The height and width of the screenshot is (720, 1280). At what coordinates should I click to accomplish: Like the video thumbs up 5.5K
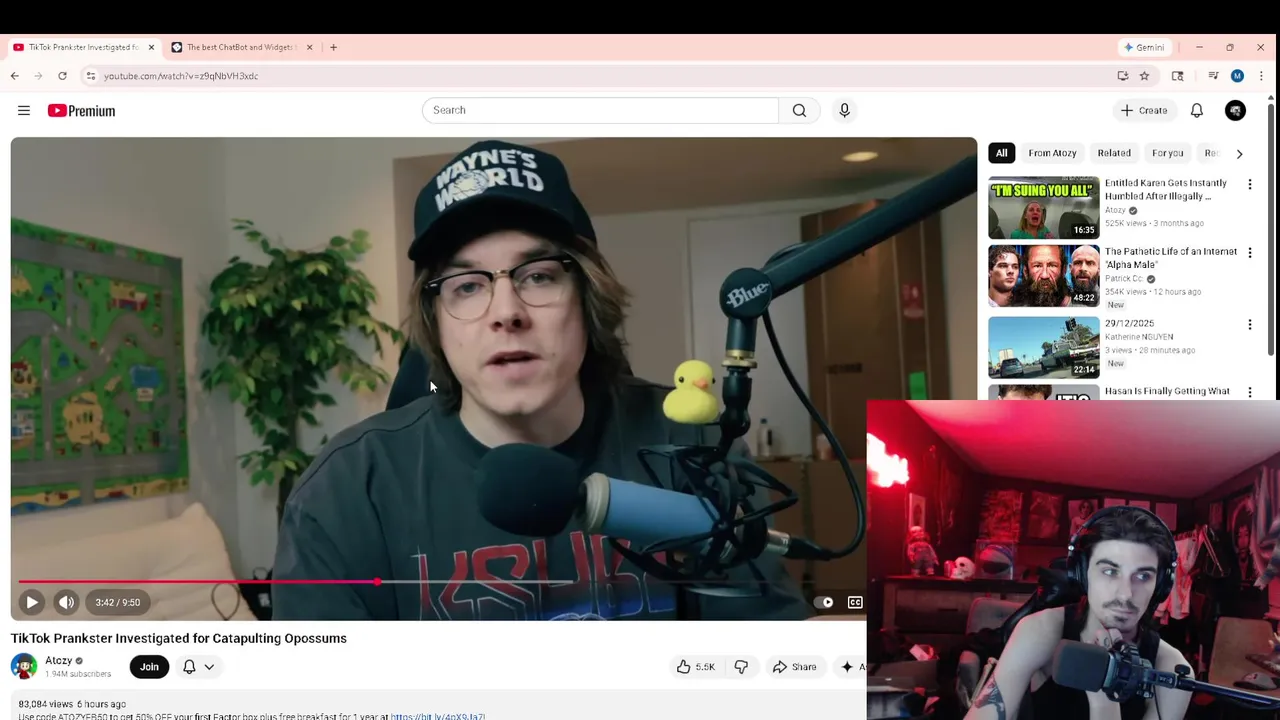[x=695, y=667]
